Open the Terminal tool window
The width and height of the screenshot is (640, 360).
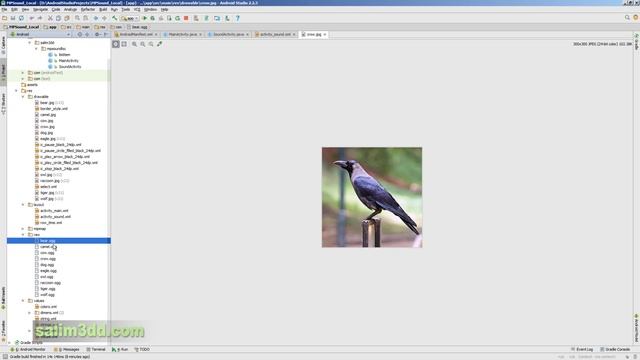pyautogui.click(x=96, y=350)
